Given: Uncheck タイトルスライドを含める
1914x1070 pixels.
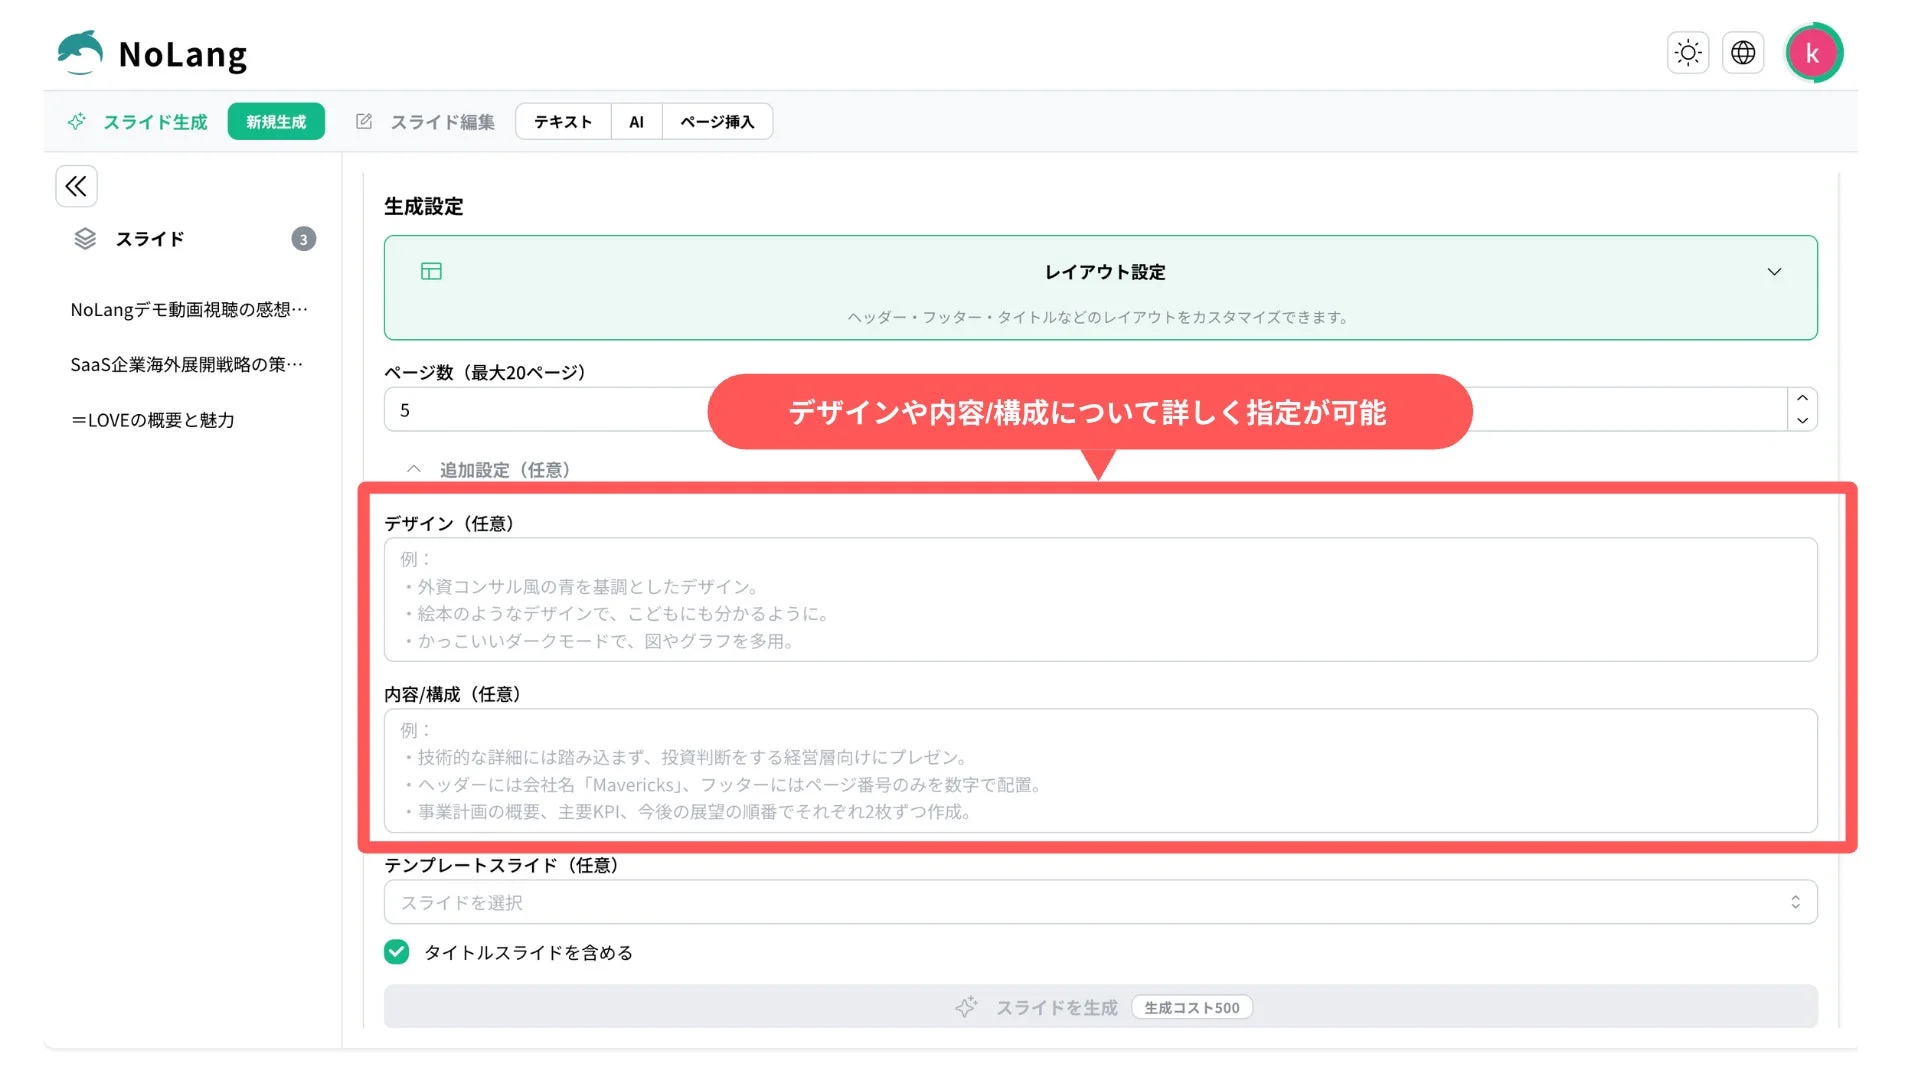Looking at the screenshot, I should pos(396,952).
